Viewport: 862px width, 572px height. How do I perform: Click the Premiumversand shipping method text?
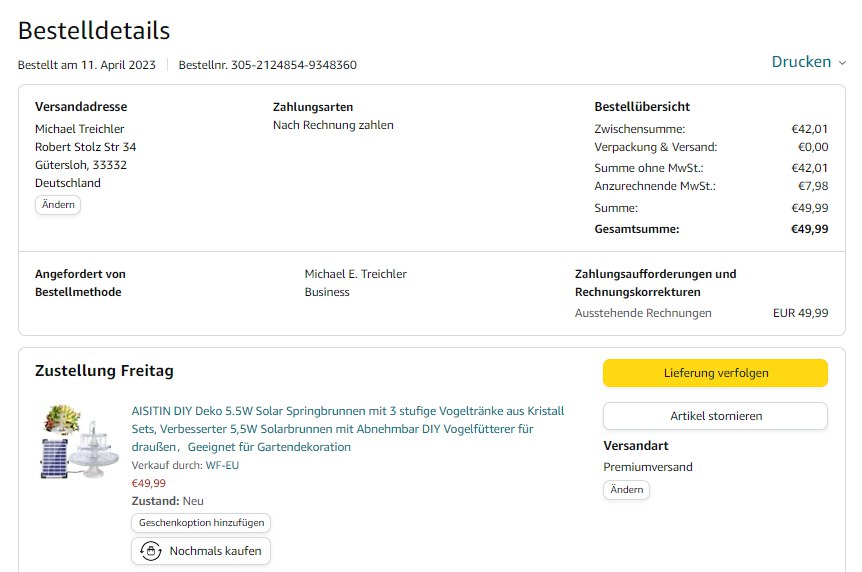pyautogui.click(x=648, y=467)
